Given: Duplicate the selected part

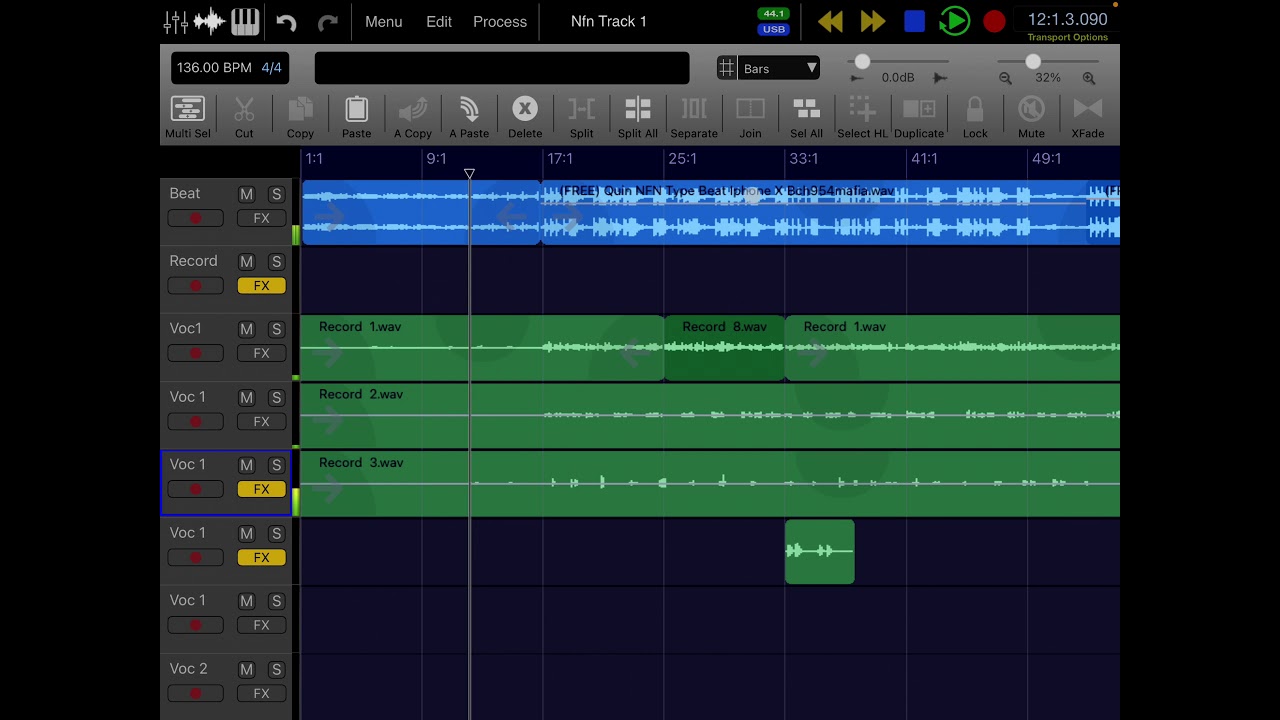Looking at the screenshot, I should coord(919,117).
